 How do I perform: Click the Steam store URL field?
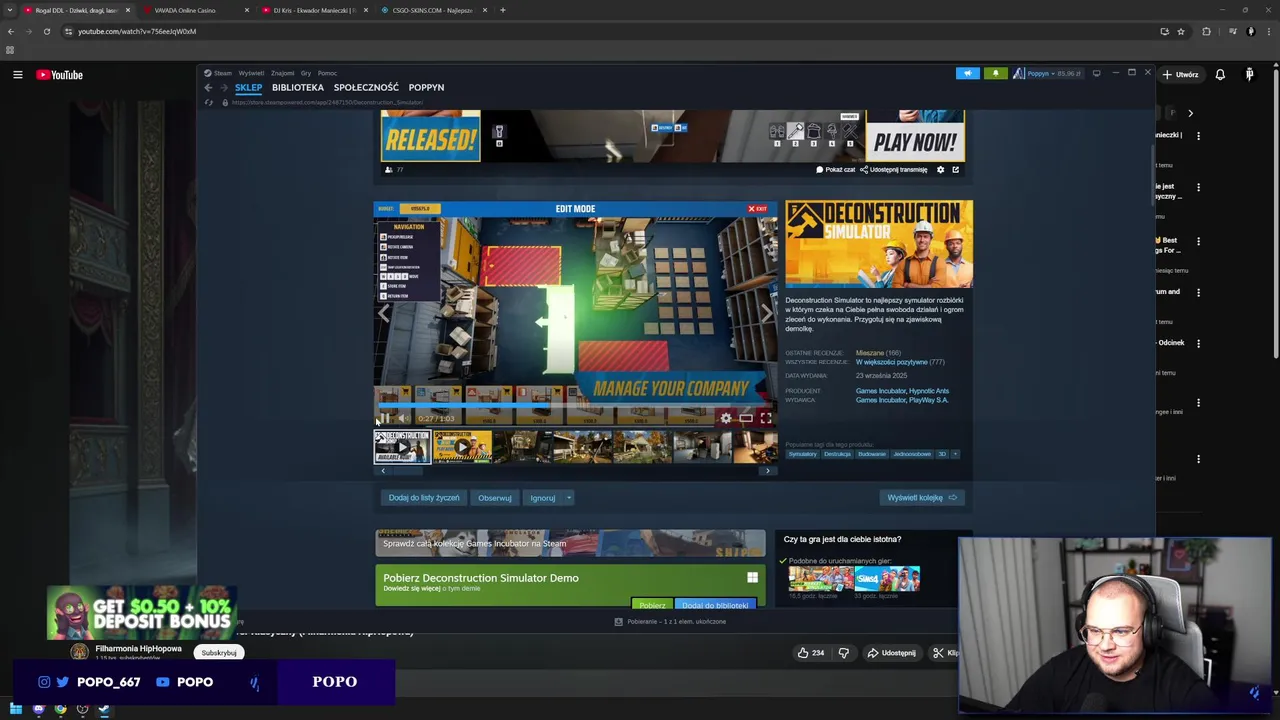click(327, 102)
